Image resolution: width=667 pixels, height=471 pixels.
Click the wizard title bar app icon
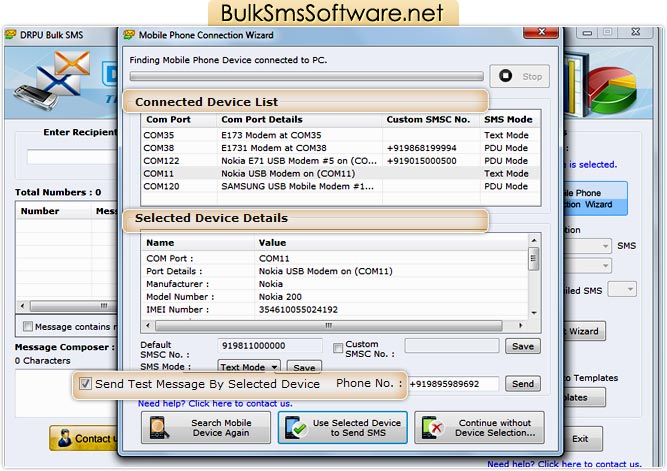(129, 35)
